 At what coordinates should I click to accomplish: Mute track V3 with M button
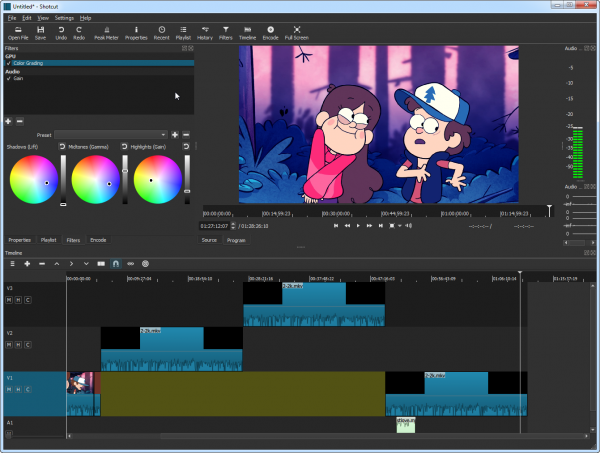pos(9,299)
